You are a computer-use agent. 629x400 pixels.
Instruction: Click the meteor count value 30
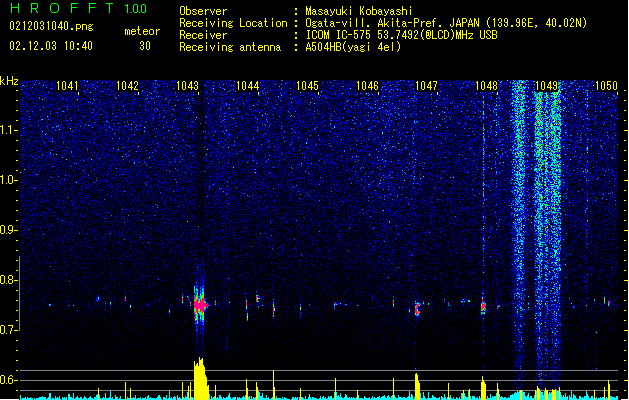click(145, 46)
